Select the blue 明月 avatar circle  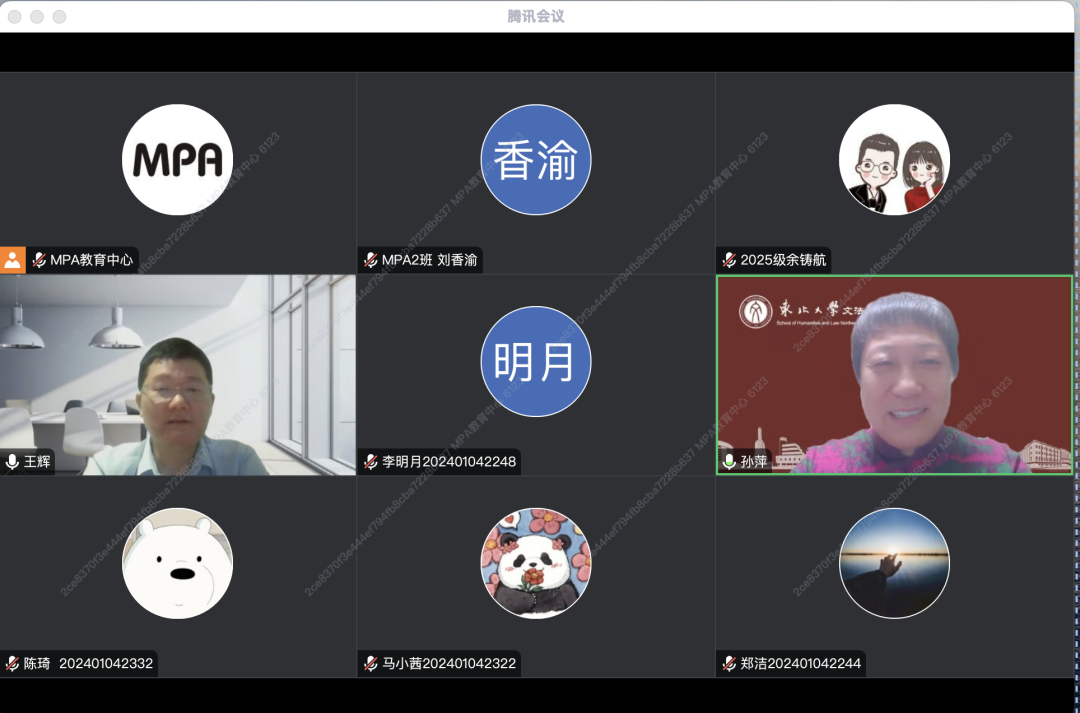point(536,362)
